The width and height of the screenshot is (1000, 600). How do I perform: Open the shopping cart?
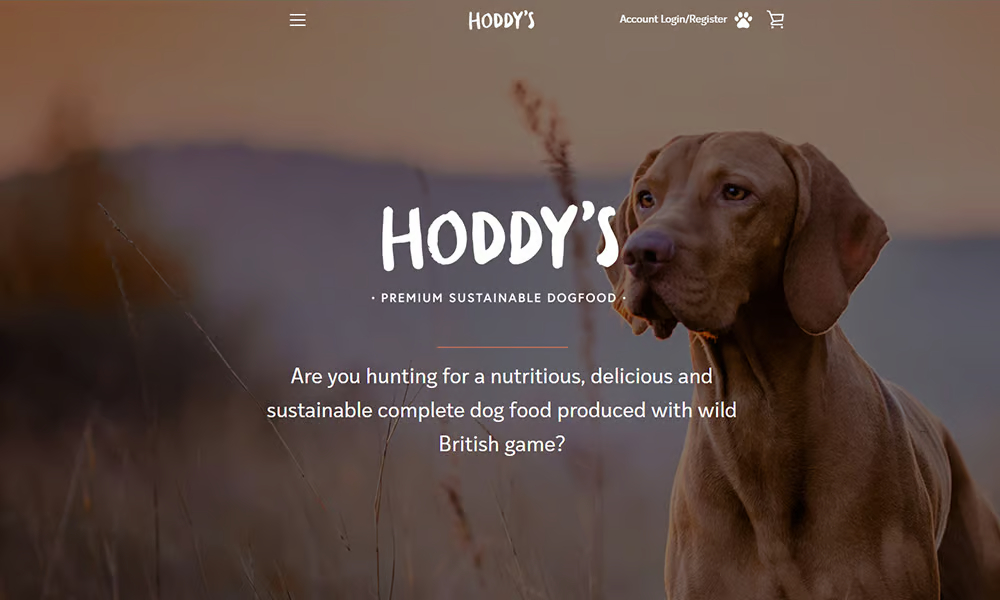[776, 20]
